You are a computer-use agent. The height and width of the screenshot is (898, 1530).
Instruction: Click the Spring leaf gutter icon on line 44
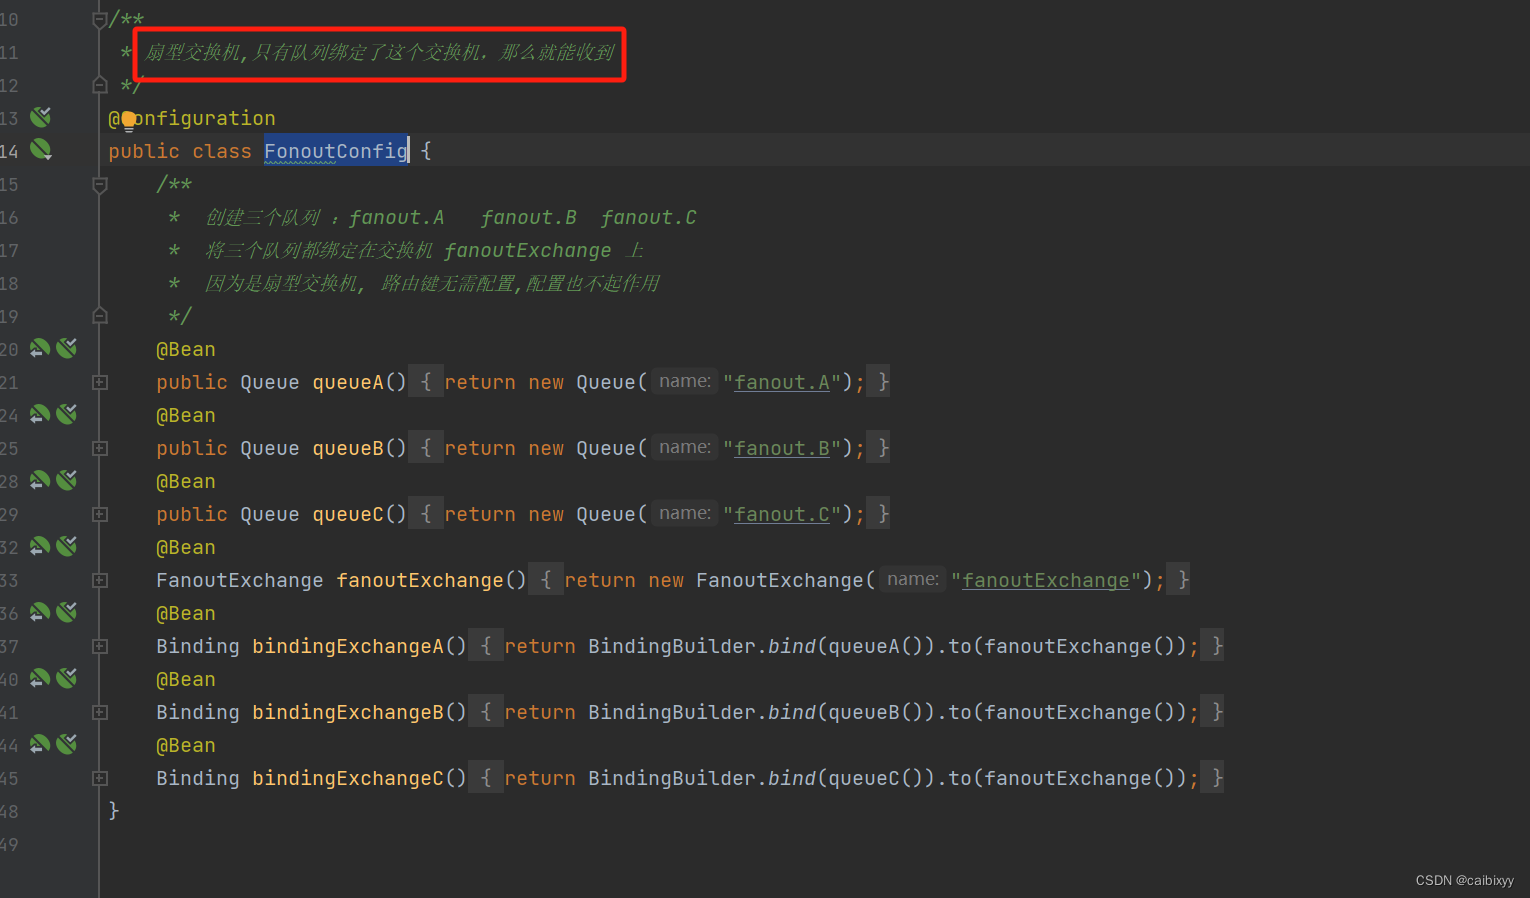[x=67, y=745]
